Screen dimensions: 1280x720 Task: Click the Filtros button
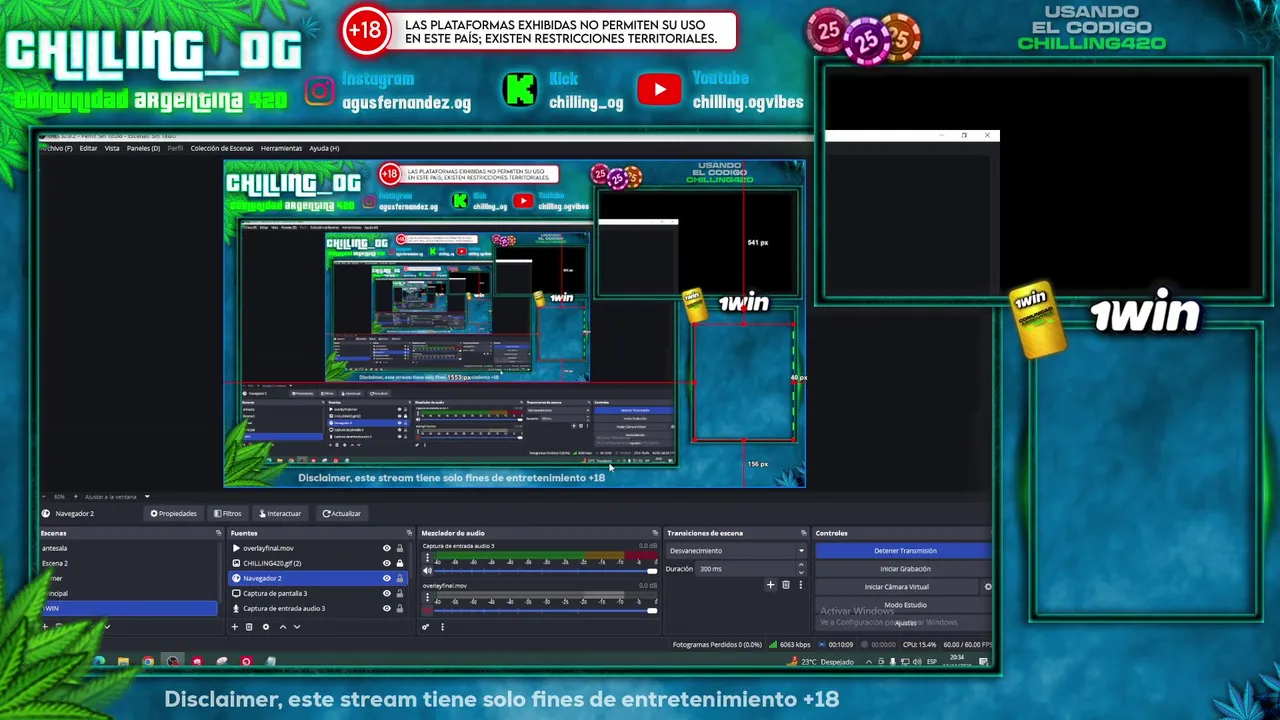point(228,513)
